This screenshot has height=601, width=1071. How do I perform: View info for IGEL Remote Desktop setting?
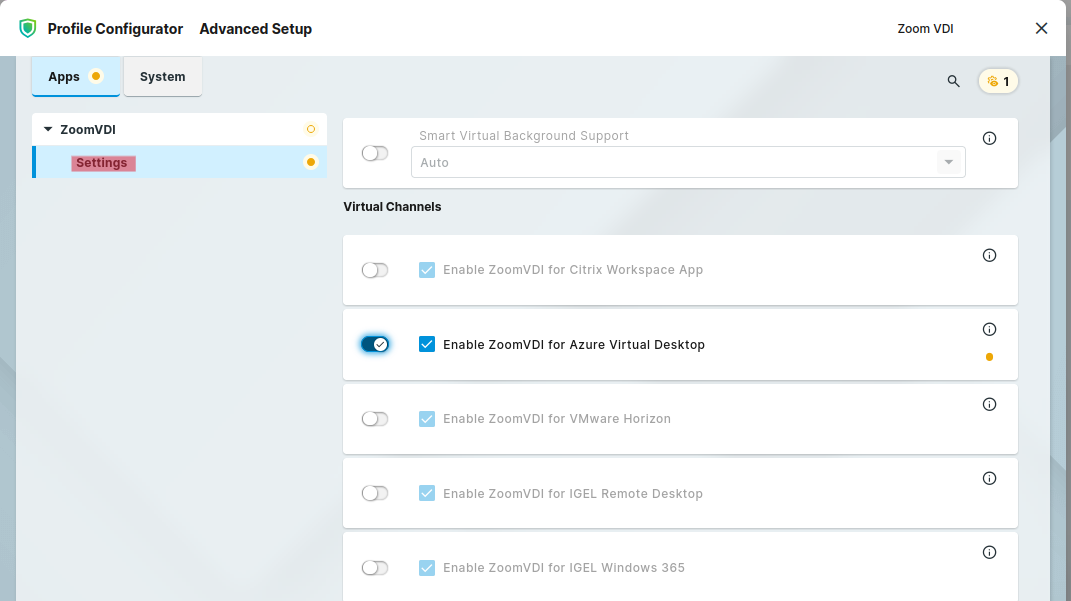[x=989, y=478]
